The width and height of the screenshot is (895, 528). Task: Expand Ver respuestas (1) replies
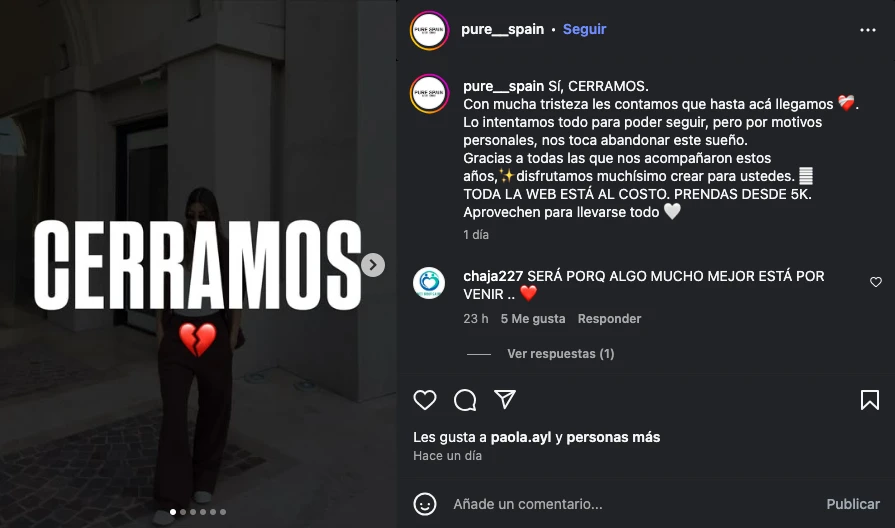pyautogui.click(x=561, y=354)
